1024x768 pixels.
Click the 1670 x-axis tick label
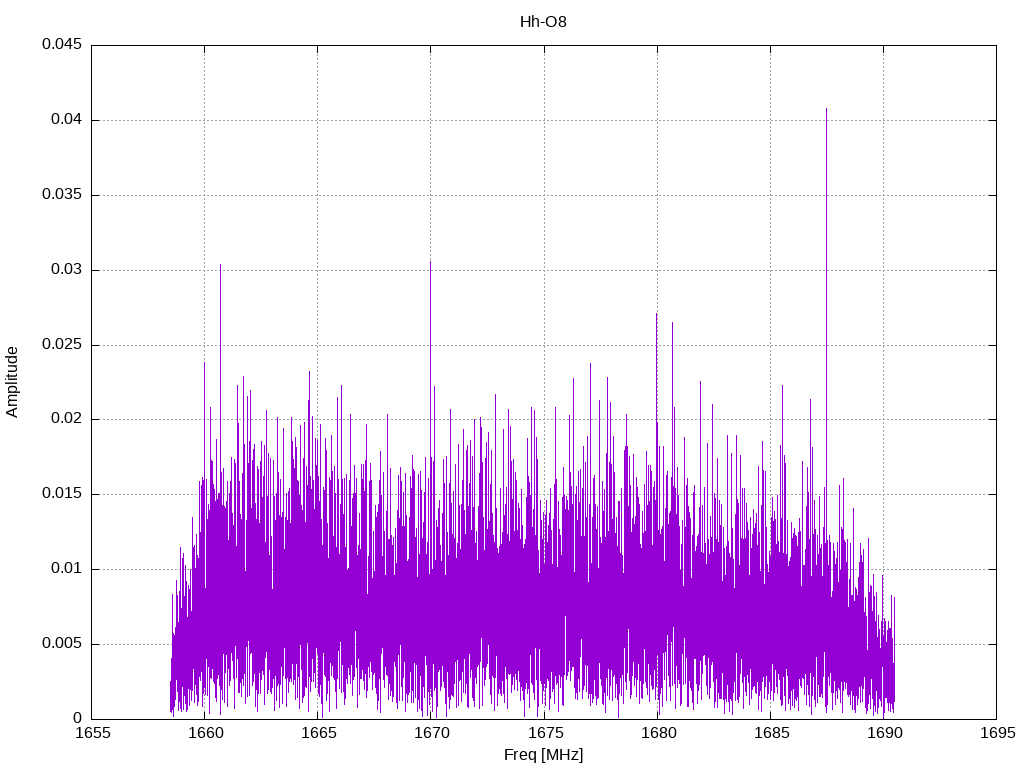tap(432, 733)
